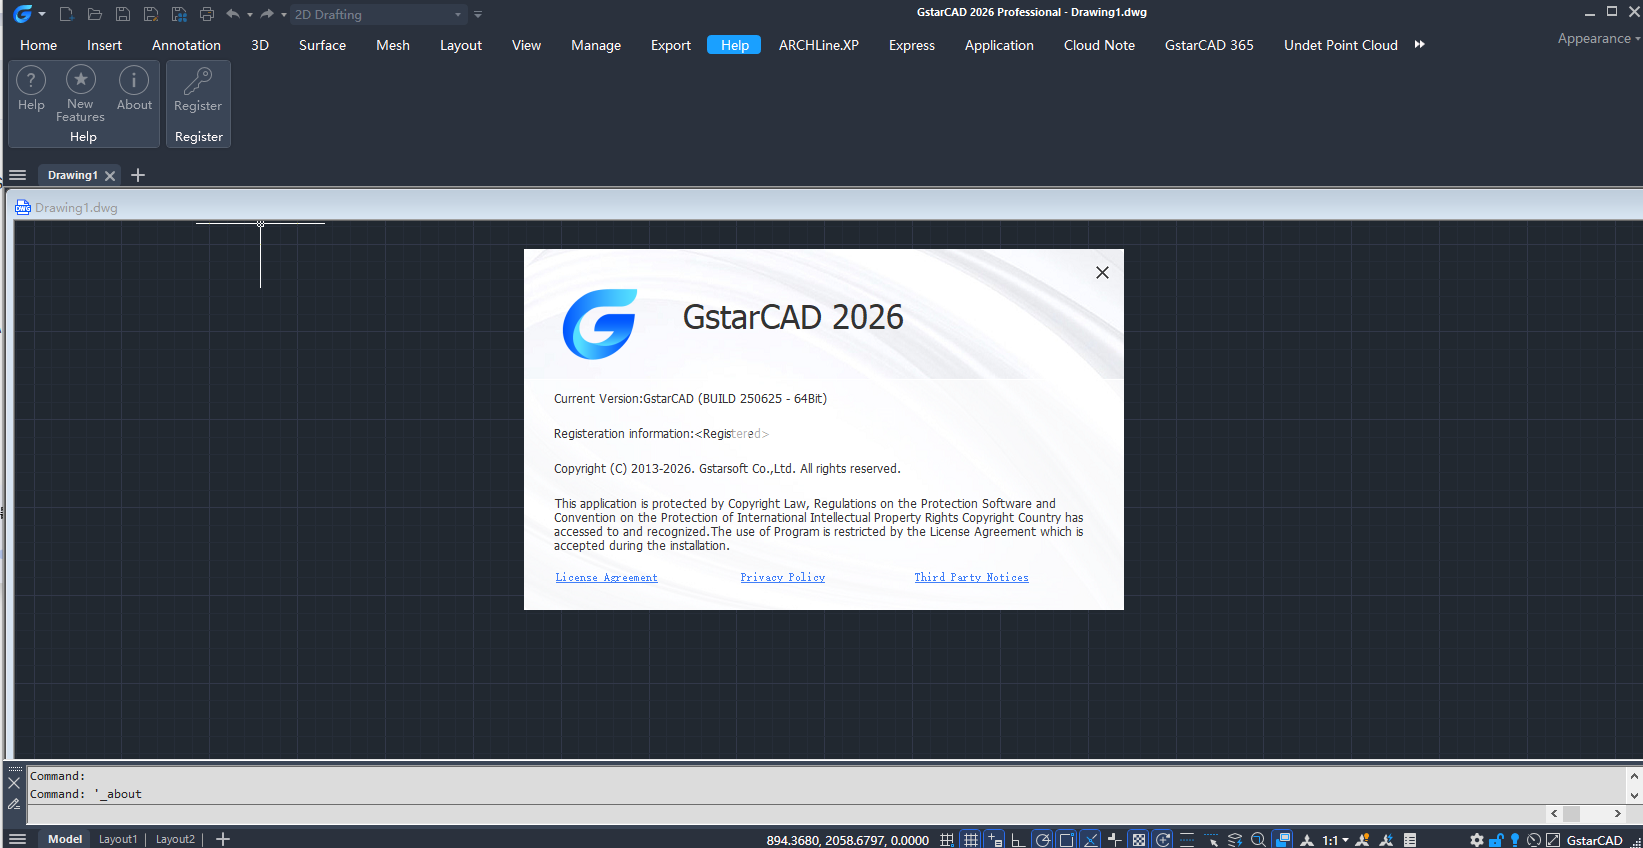Switch to the Insert ribbon tab

click(x=104, y=45)
